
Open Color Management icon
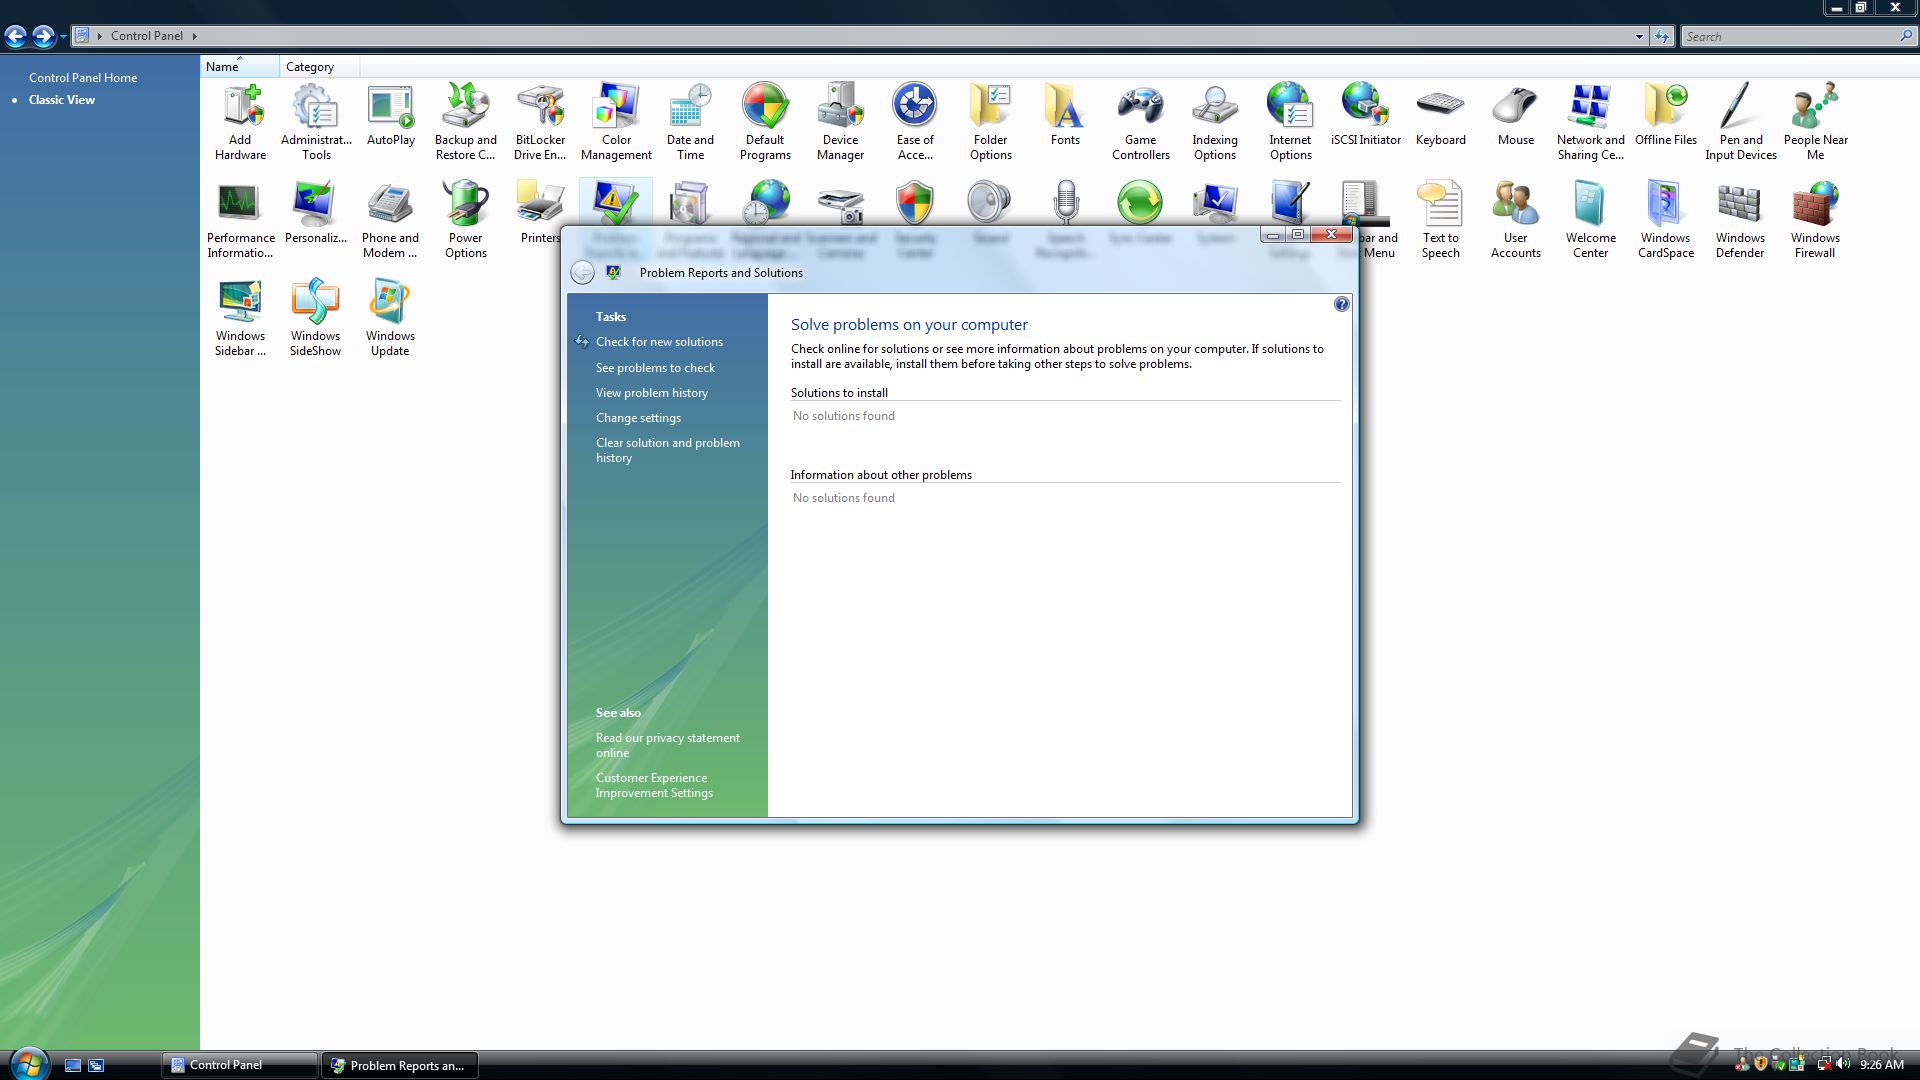click(x=616, y=121)
